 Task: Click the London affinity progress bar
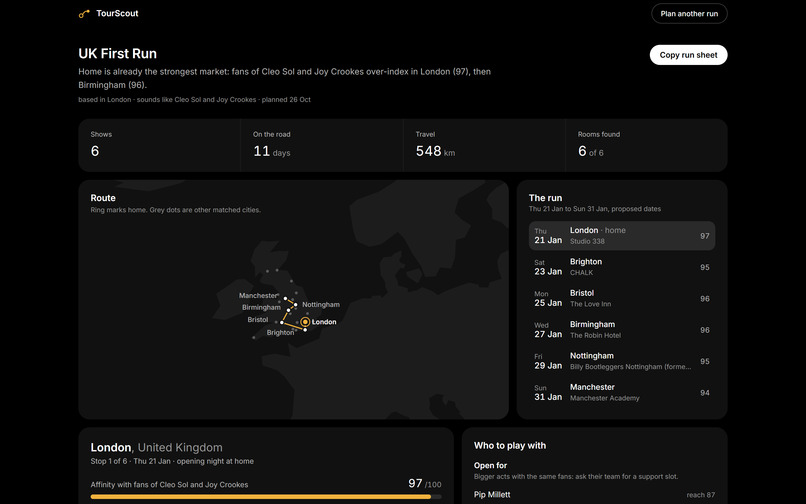(x=266, y=497)
